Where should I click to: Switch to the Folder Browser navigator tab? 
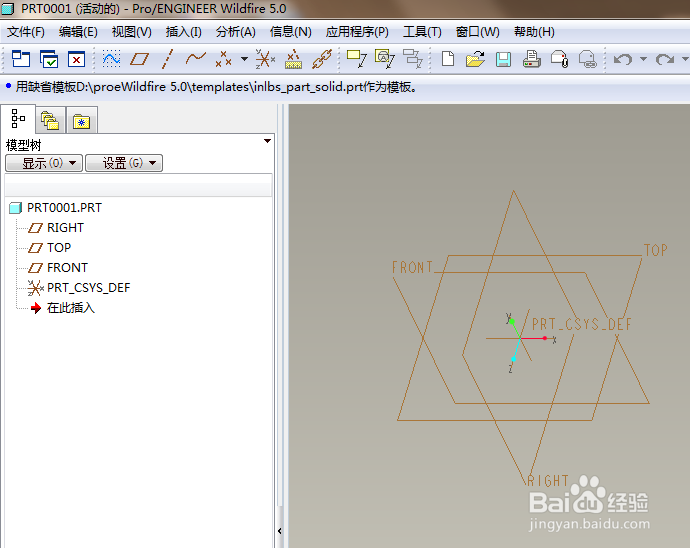pyautogui.click(x=50, y=120)
